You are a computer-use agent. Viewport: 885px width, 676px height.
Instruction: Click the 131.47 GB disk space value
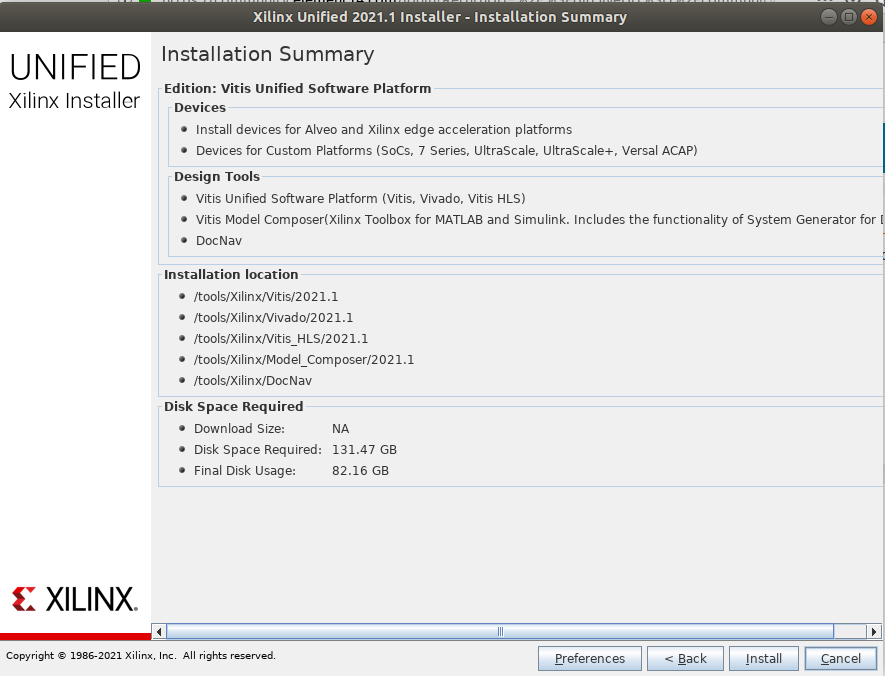(x=364, y=450)
